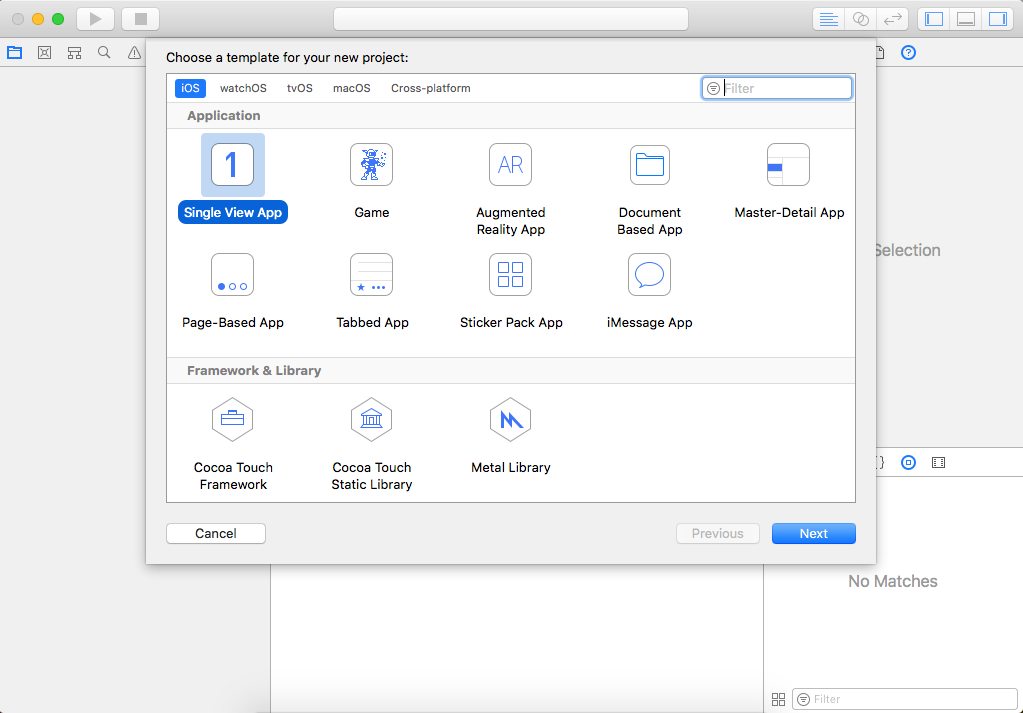The width and height of the screenshot is (1023, 713).
Task: Click the Previous button
Action: [718, 534]
